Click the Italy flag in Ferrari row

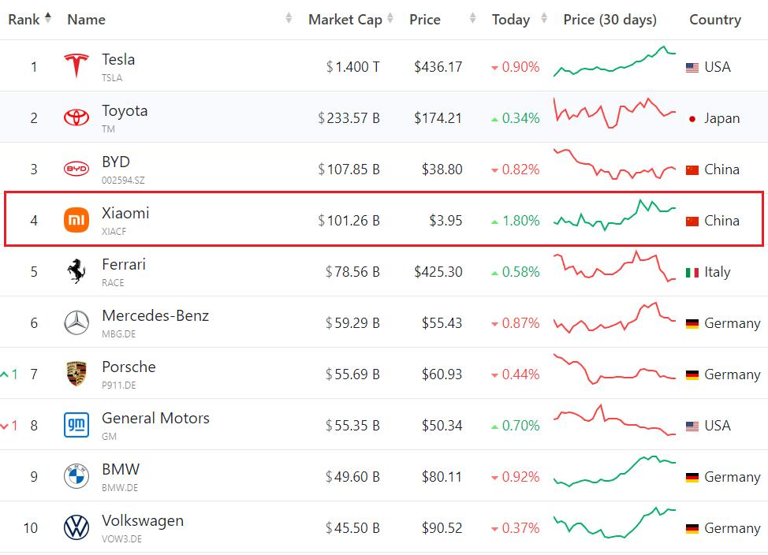coord(692,272)
